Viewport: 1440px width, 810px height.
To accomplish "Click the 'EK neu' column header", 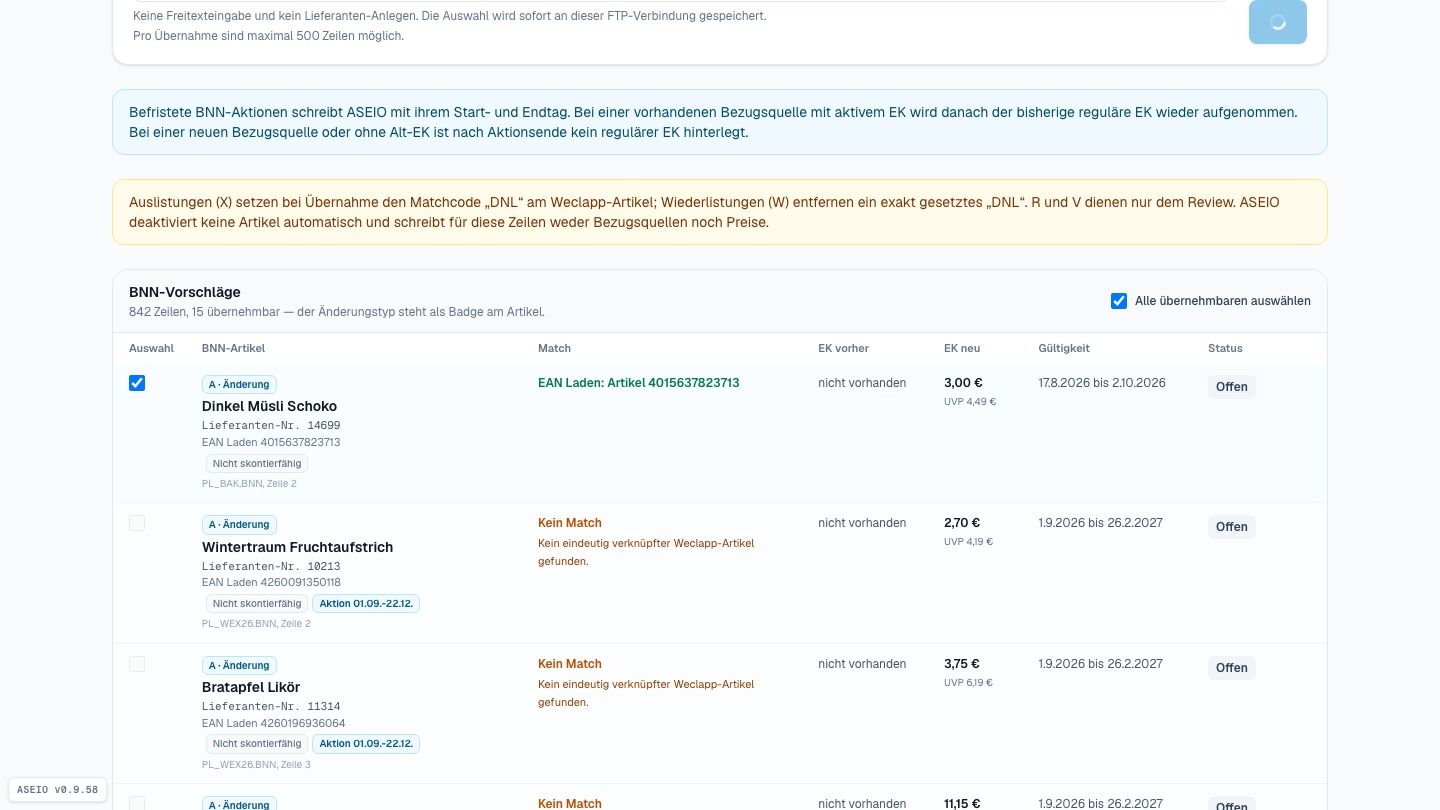I will point(962,348).
